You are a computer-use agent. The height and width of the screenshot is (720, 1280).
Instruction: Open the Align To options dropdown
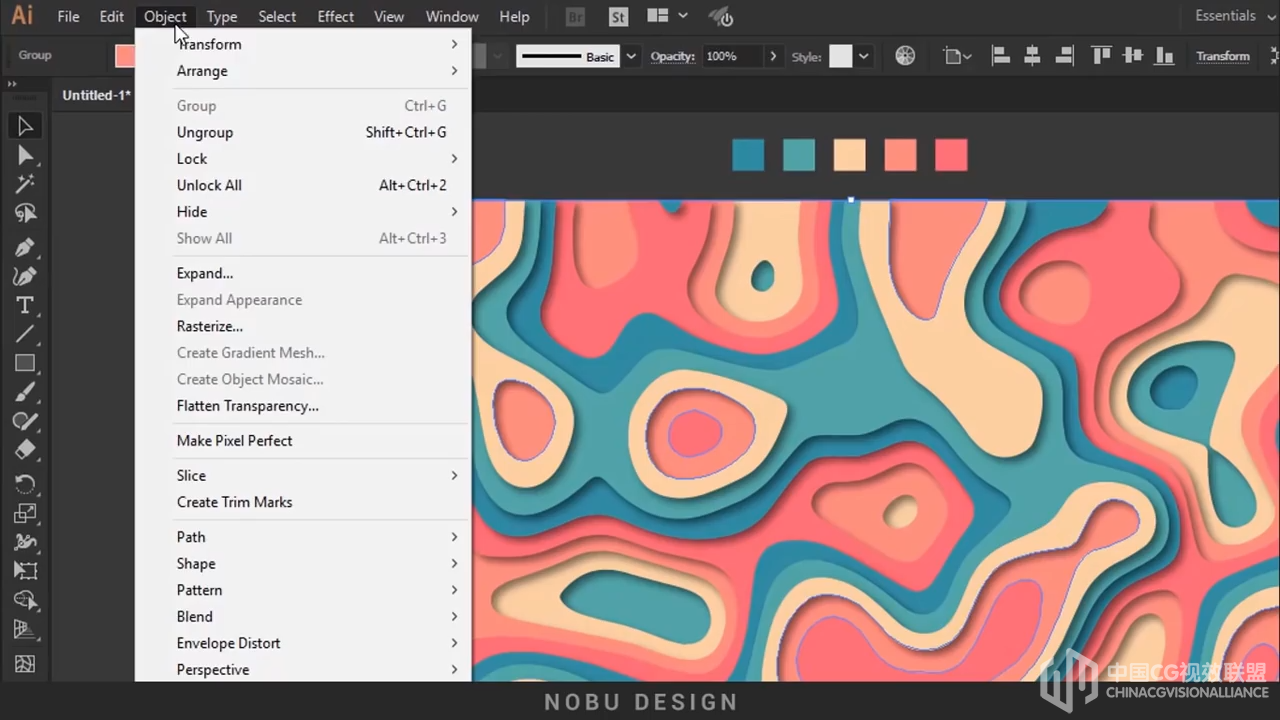(958, 57)
